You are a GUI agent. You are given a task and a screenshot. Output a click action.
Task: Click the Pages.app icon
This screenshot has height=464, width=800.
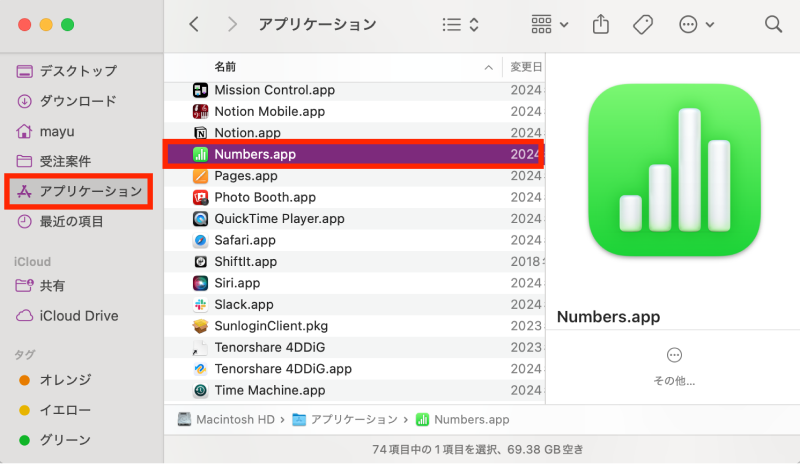tap(201, 176)
